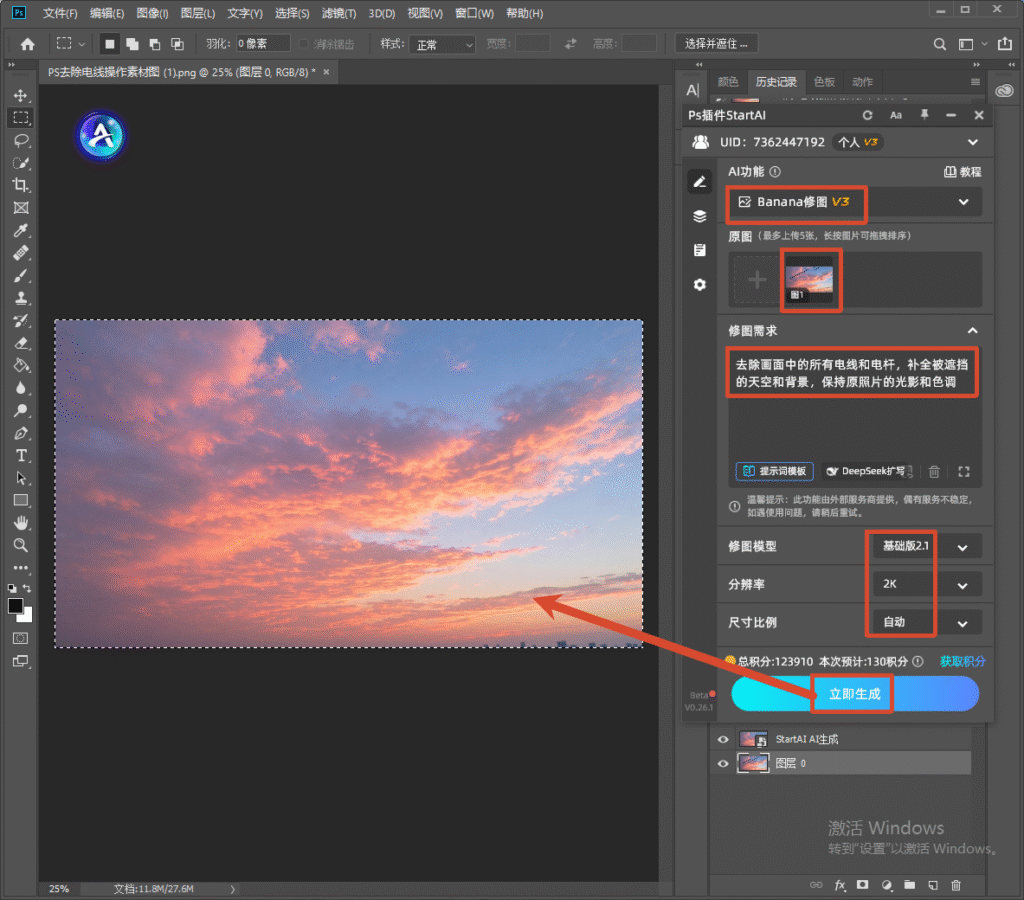This screenshot has height=900, width=1024.
Task: Pin the StartAI plugin panel
Action: pos(924,115)
